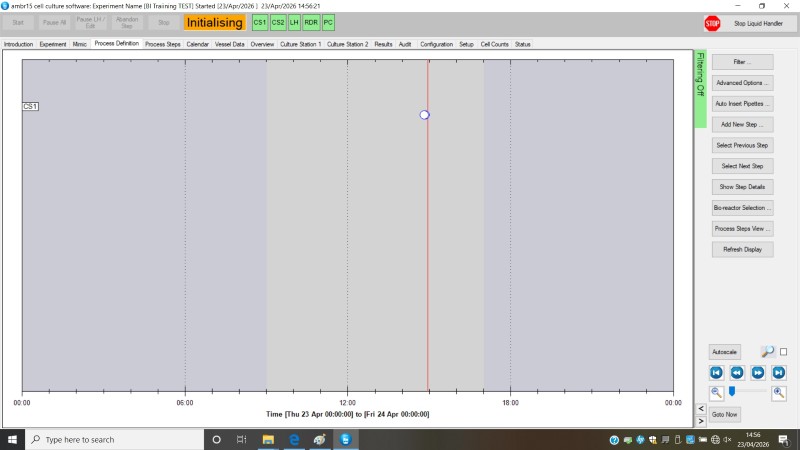Click the CS1 green status indicator
This screenshot has width=800, height=450.
pyautogui.click(x=260, y=22)
